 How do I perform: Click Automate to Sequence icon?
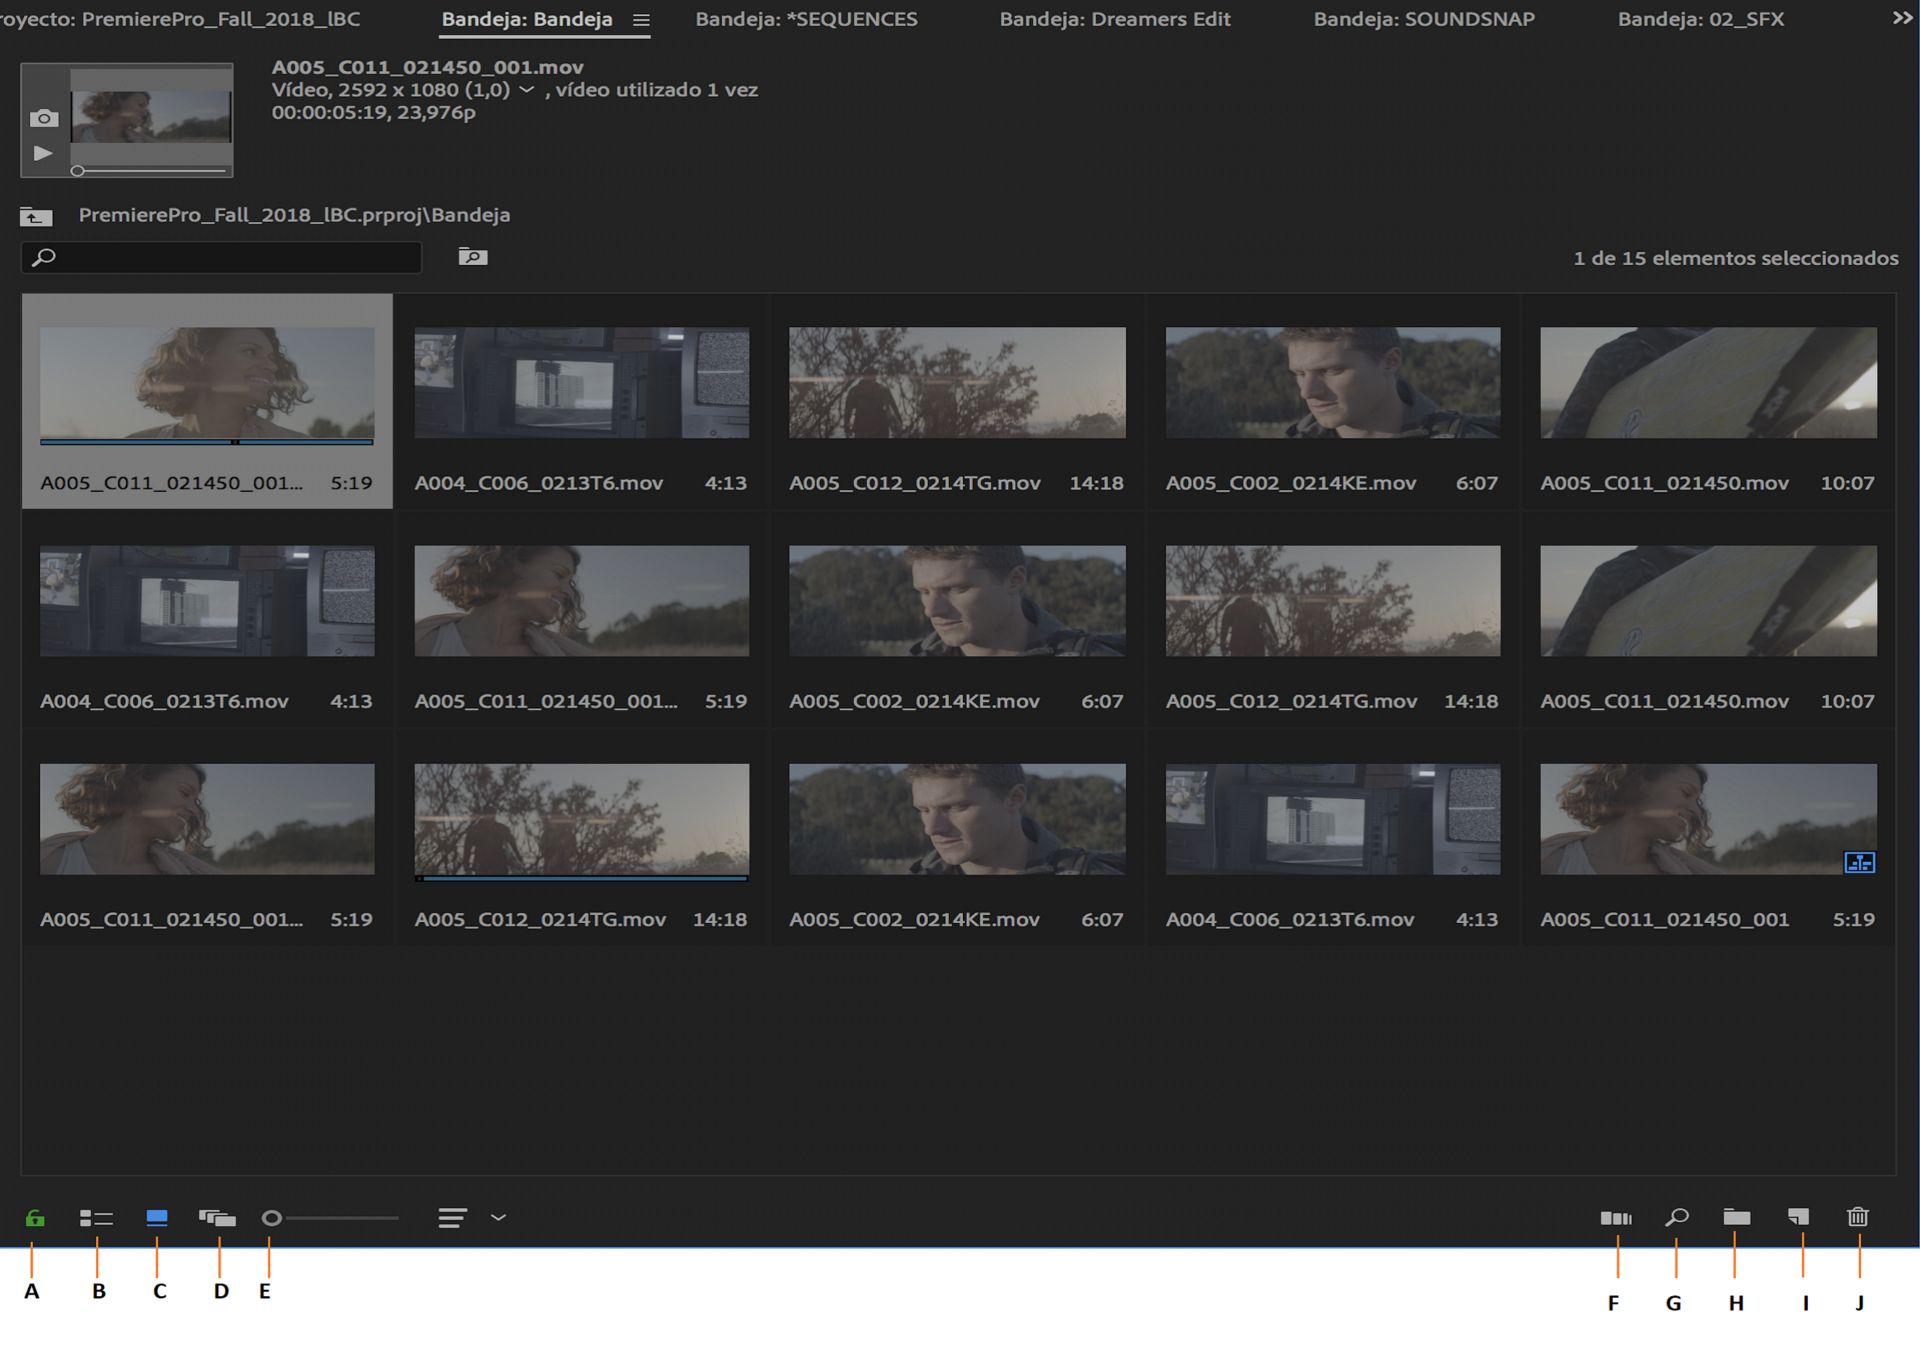(1616, 1218)
